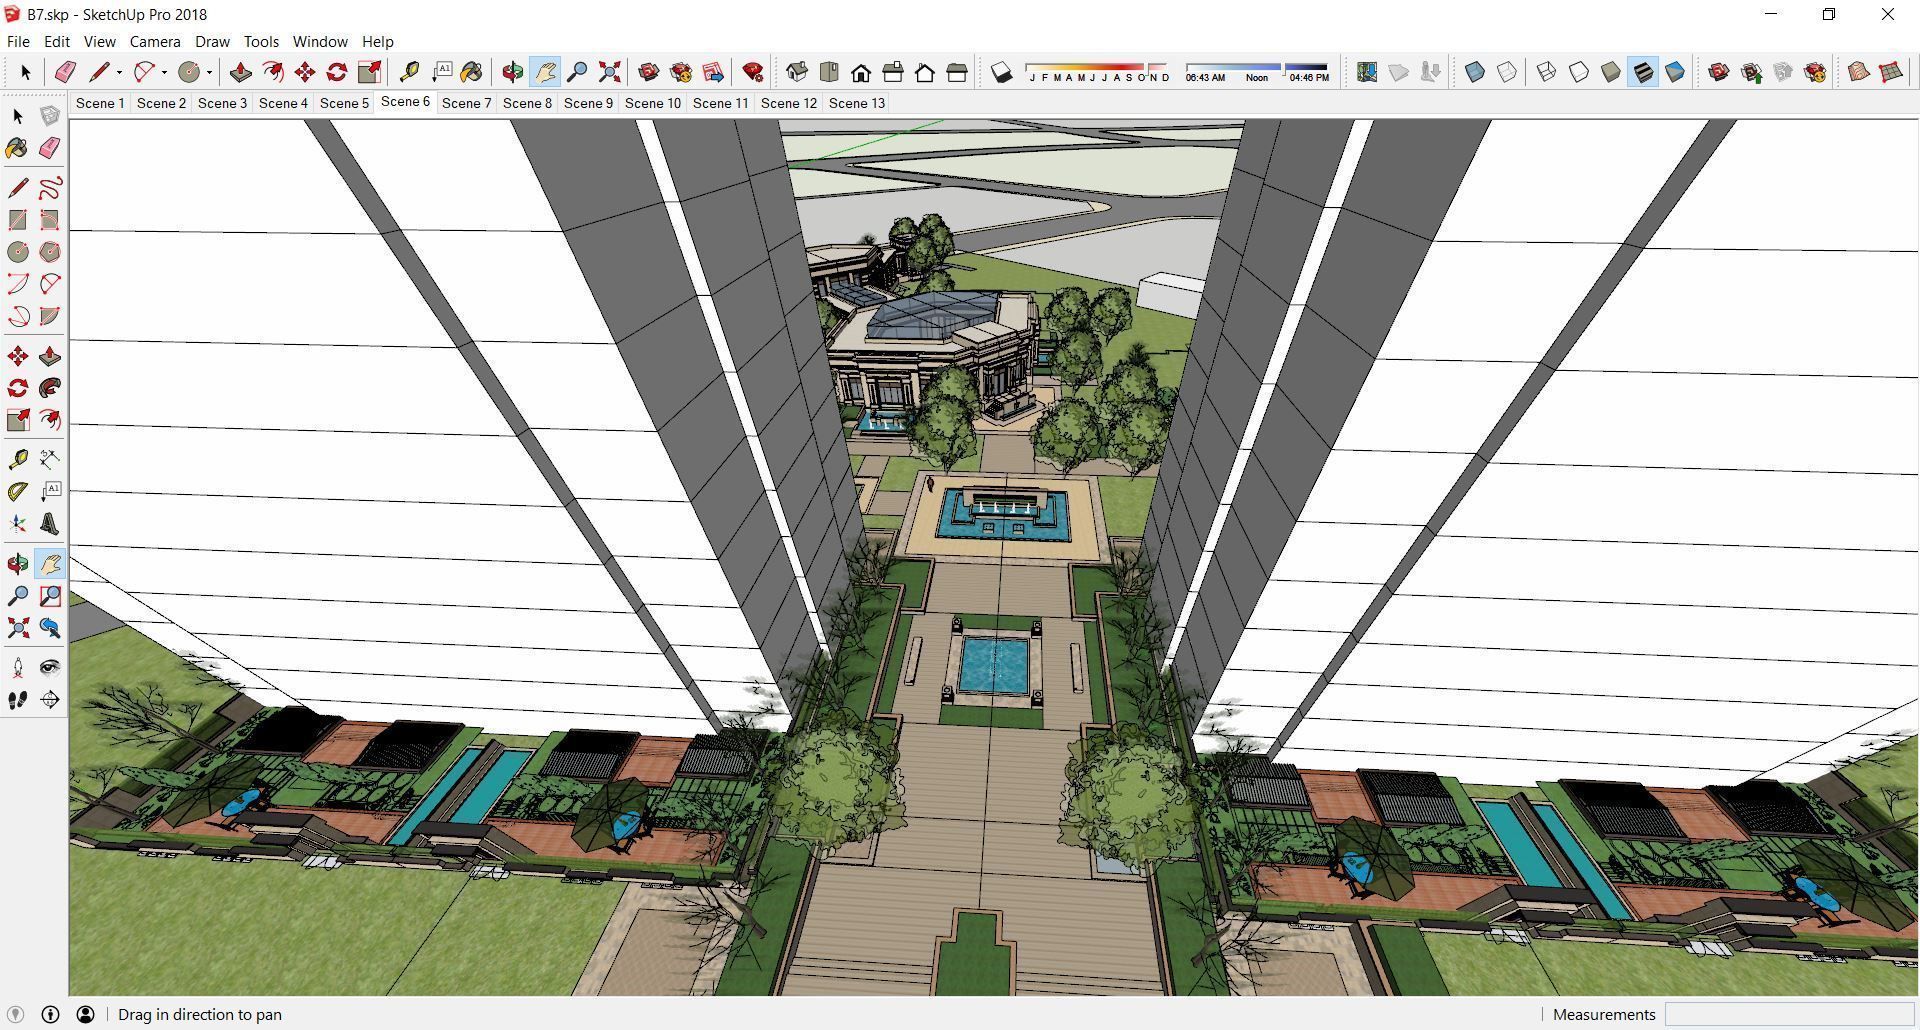Screen dimensions: 1920x1030
Task: Switch to Monochrome style
Action: point(1674,72)
